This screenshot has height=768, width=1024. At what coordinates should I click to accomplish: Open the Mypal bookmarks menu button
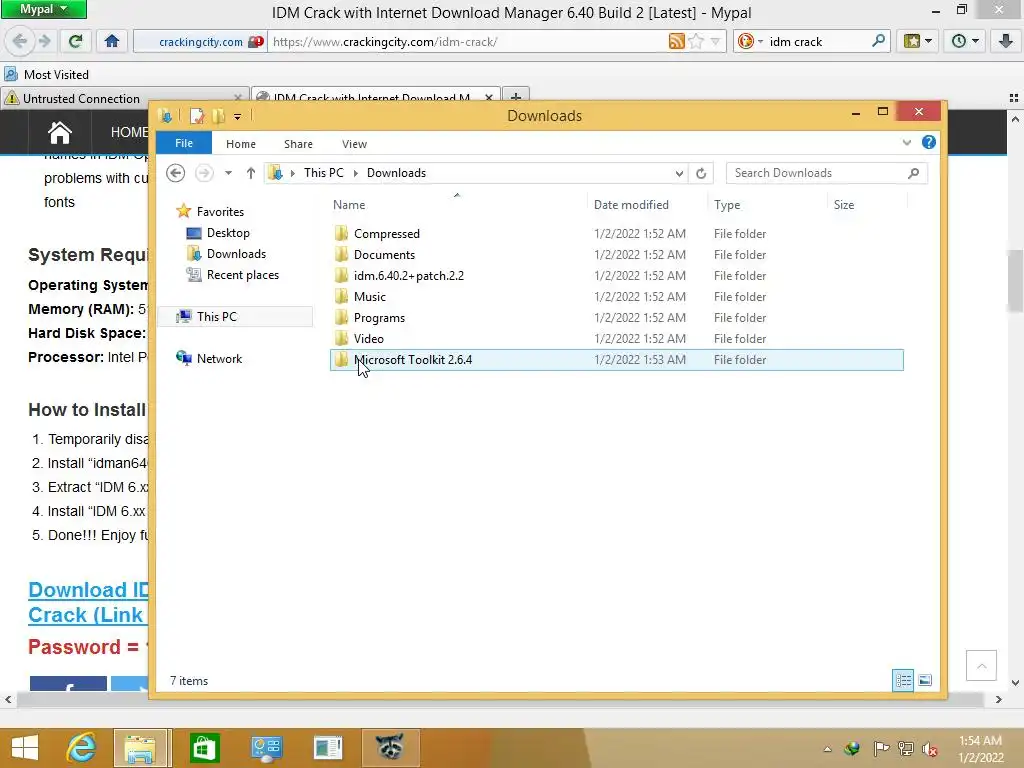point(918,41)
